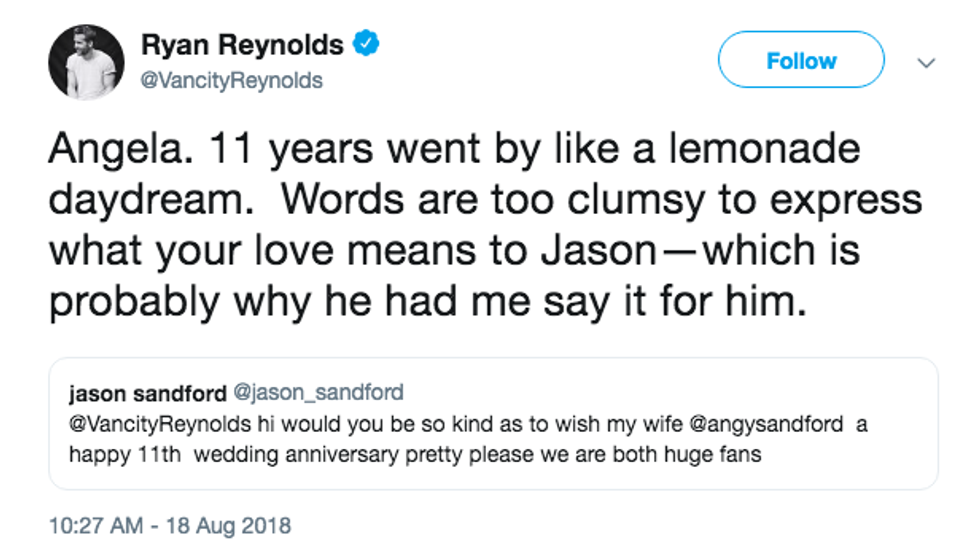980x555 pixels.
Task: Open the Ryan Reynolds display name link
Action: 242,45
